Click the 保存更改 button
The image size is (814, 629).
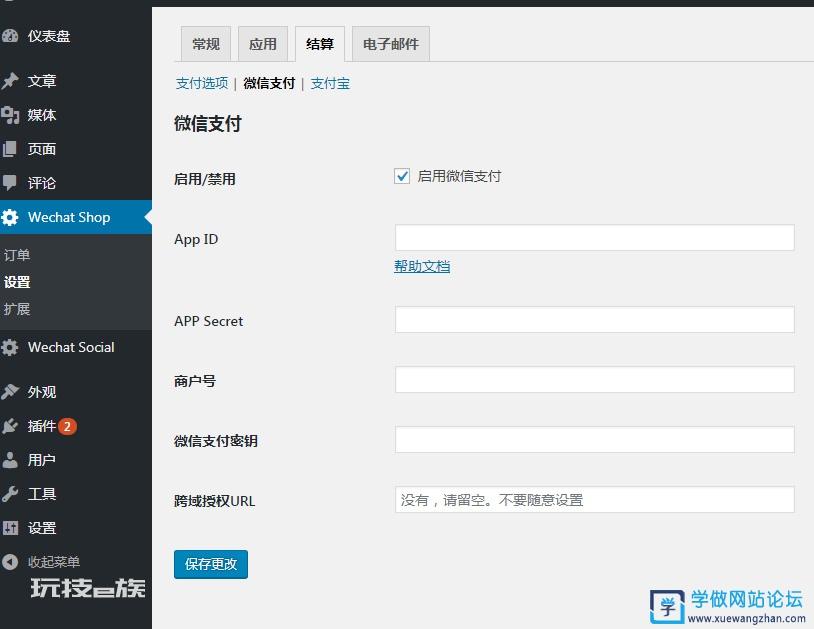[x=211, y=564]
